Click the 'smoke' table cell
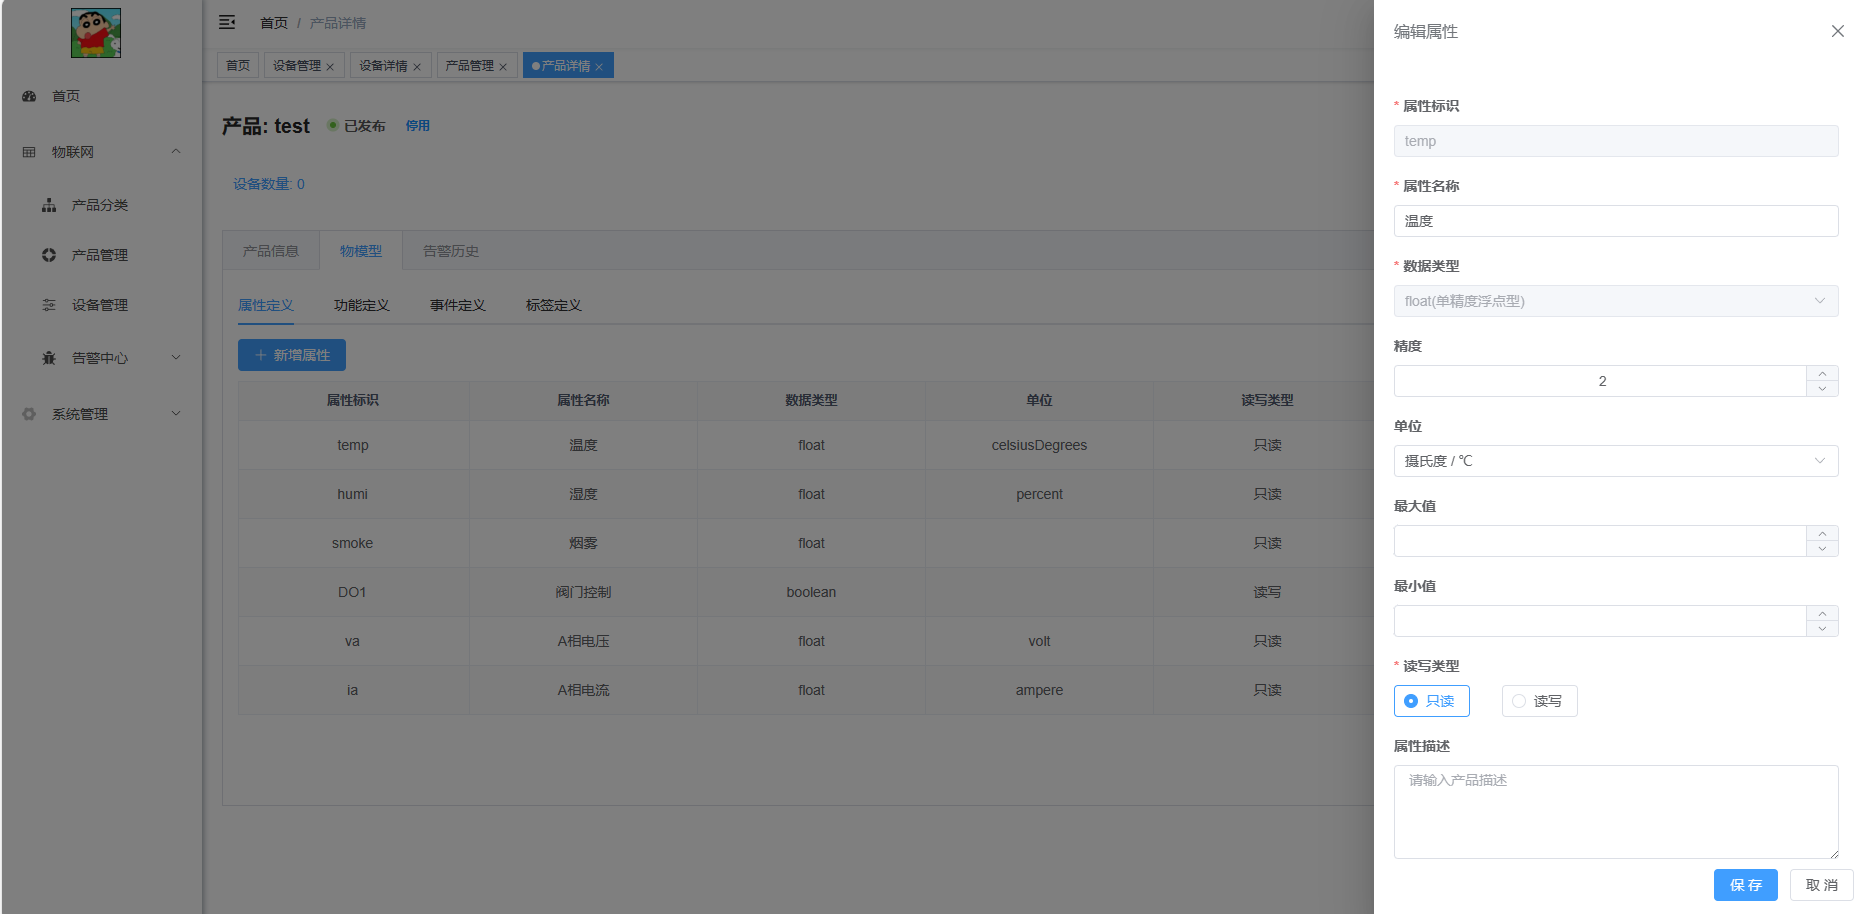This screenshot has height=914, width=1855. [353, 543]
